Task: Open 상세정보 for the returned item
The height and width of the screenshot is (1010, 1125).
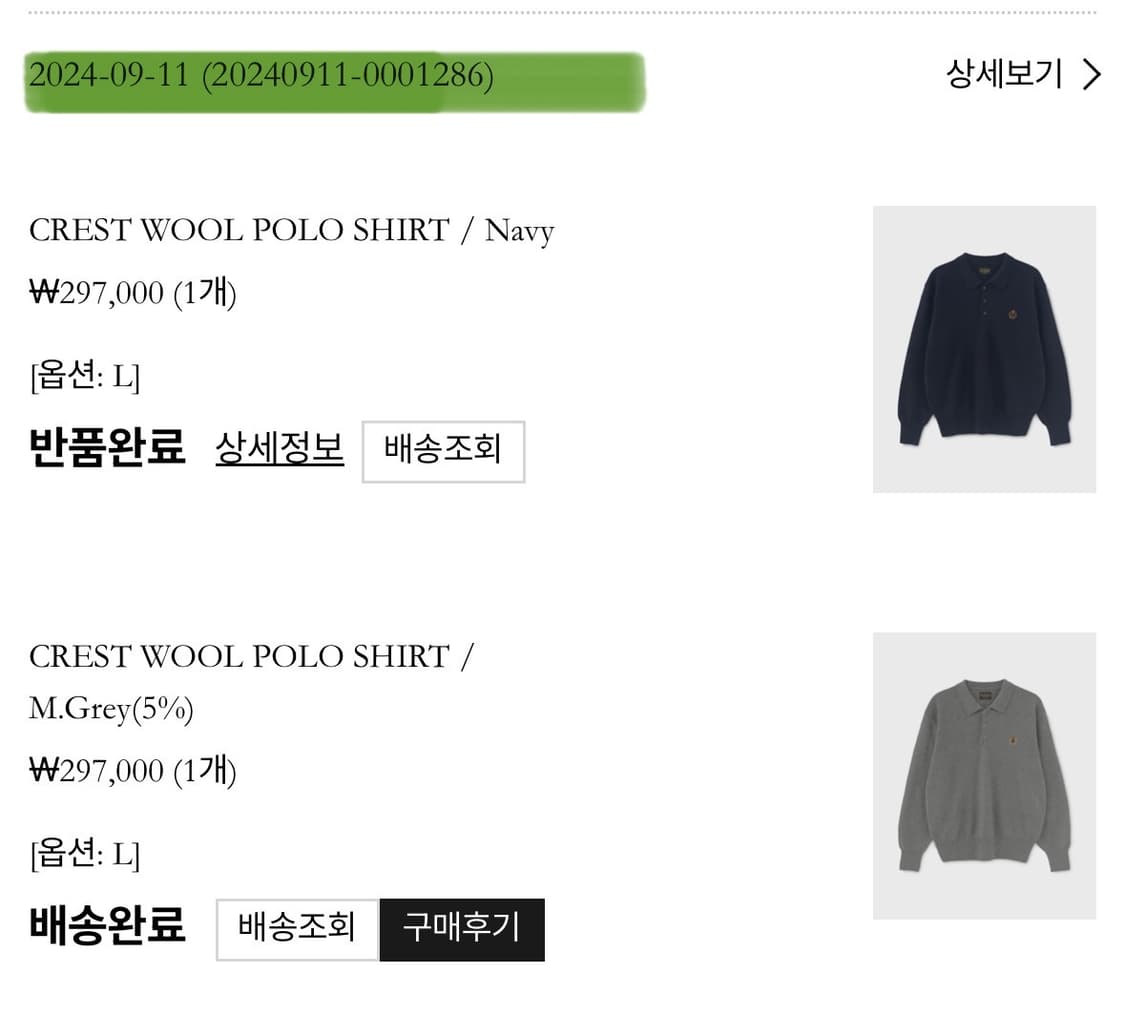Action: (x=280, y=448)
